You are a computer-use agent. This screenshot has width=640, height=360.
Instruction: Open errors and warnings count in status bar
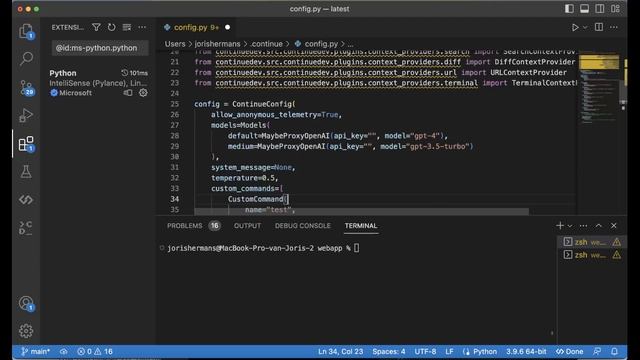95,351
